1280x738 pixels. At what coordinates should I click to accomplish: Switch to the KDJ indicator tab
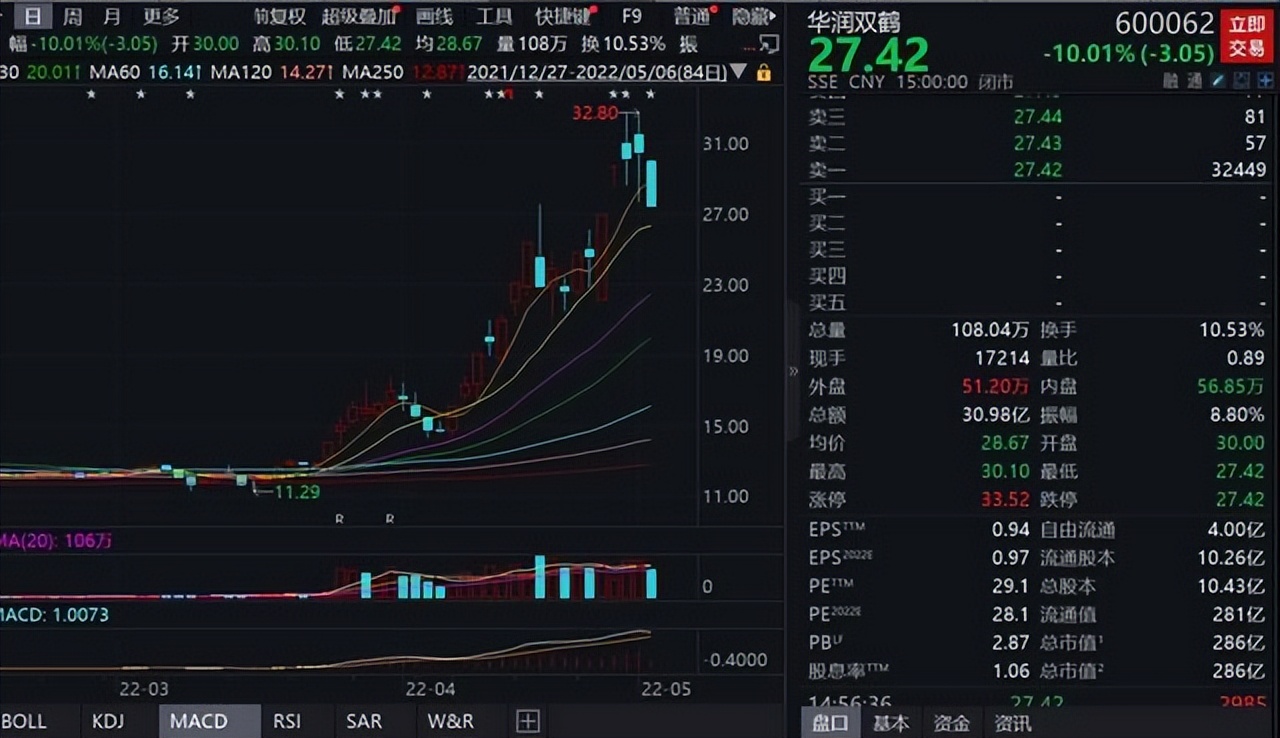108,720
